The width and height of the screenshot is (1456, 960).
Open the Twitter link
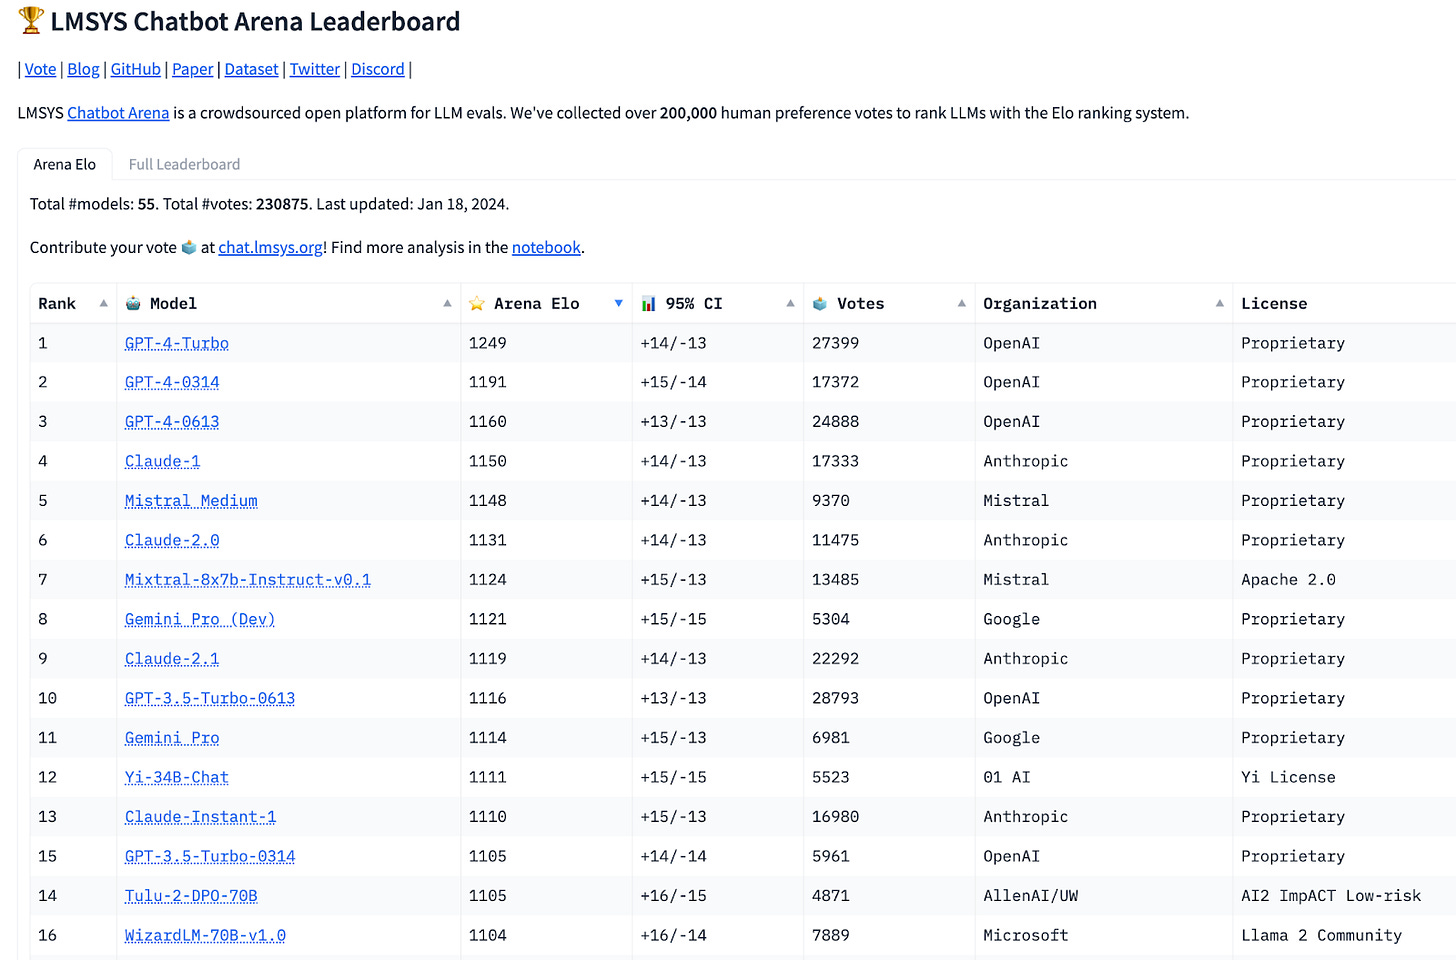pos(315,69)
